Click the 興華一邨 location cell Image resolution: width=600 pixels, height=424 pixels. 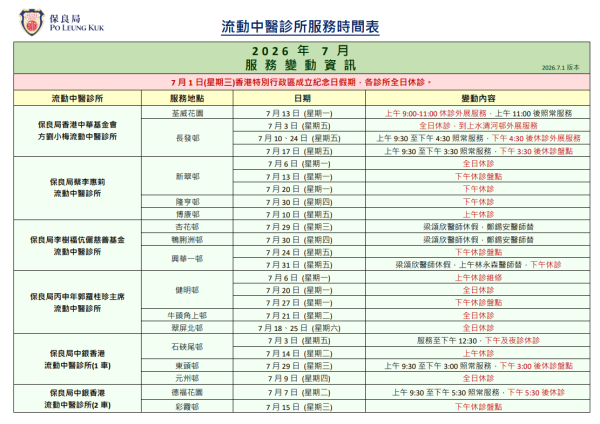[x=187, y=259]
